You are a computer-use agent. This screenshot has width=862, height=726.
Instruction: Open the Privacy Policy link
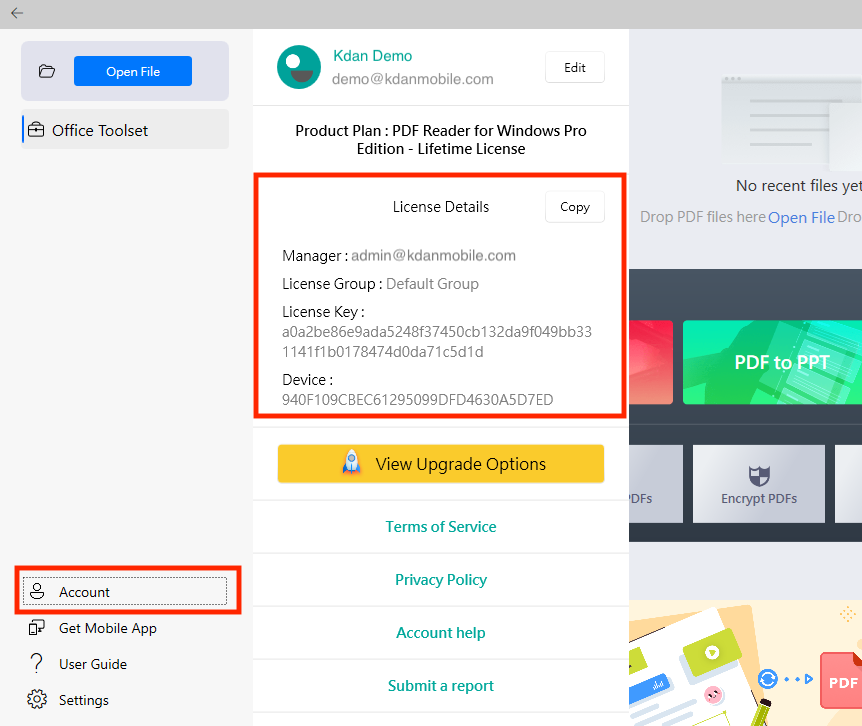coord(440,580)
